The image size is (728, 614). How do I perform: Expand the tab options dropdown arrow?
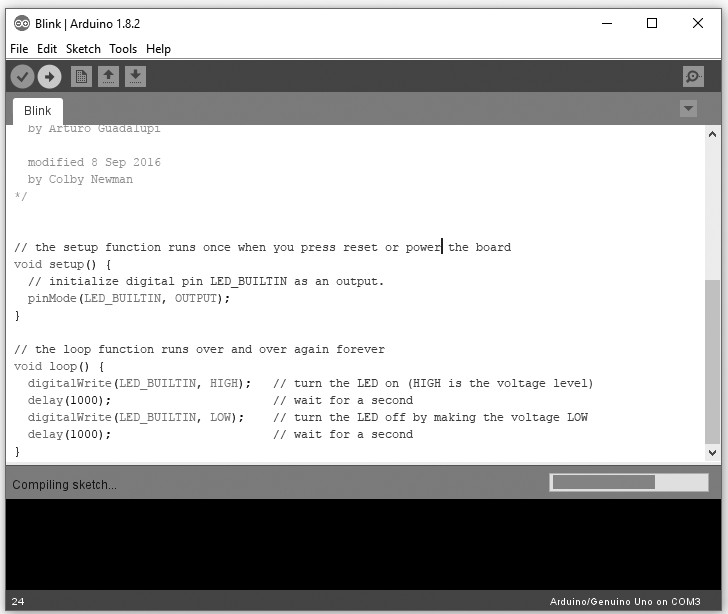[x=688, y=109]
